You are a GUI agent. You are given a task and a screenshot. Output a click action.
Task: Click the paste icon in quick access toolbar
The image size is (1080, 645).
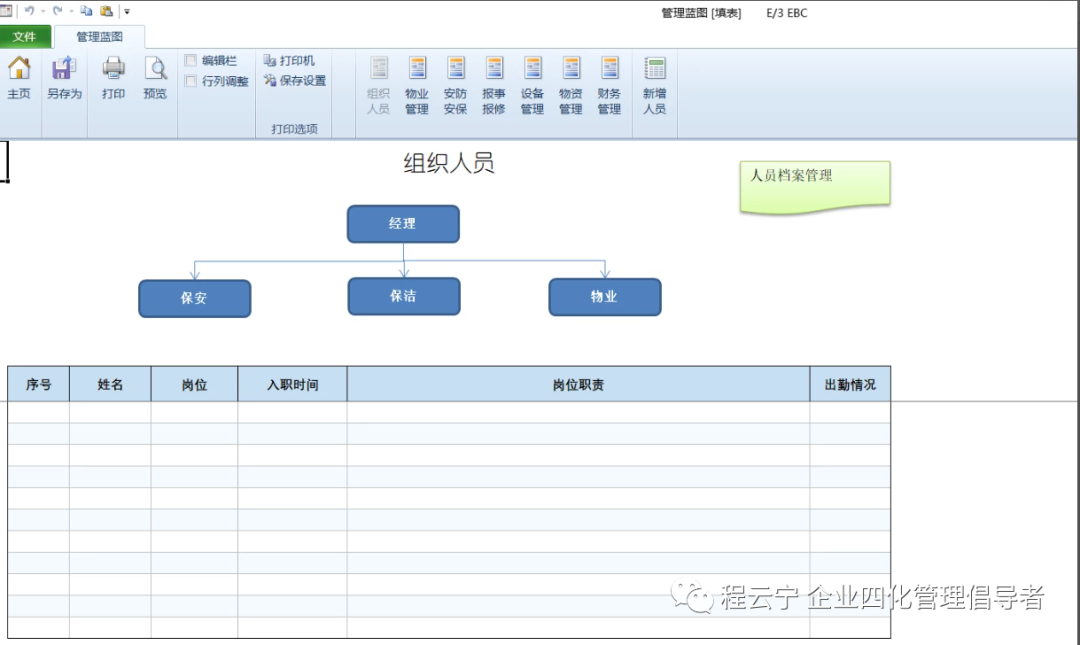tap(106, 10)
